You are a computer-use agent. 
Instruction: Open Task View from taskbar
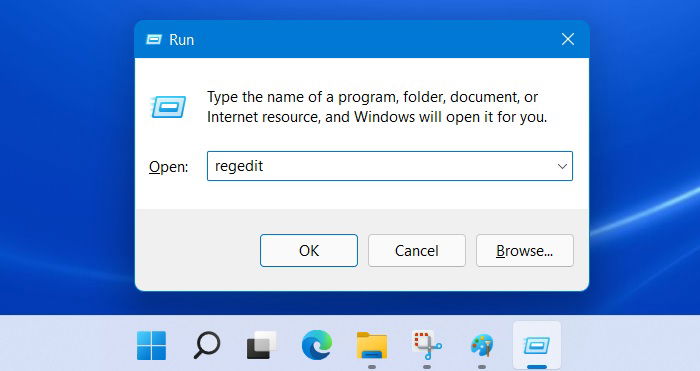262,345
